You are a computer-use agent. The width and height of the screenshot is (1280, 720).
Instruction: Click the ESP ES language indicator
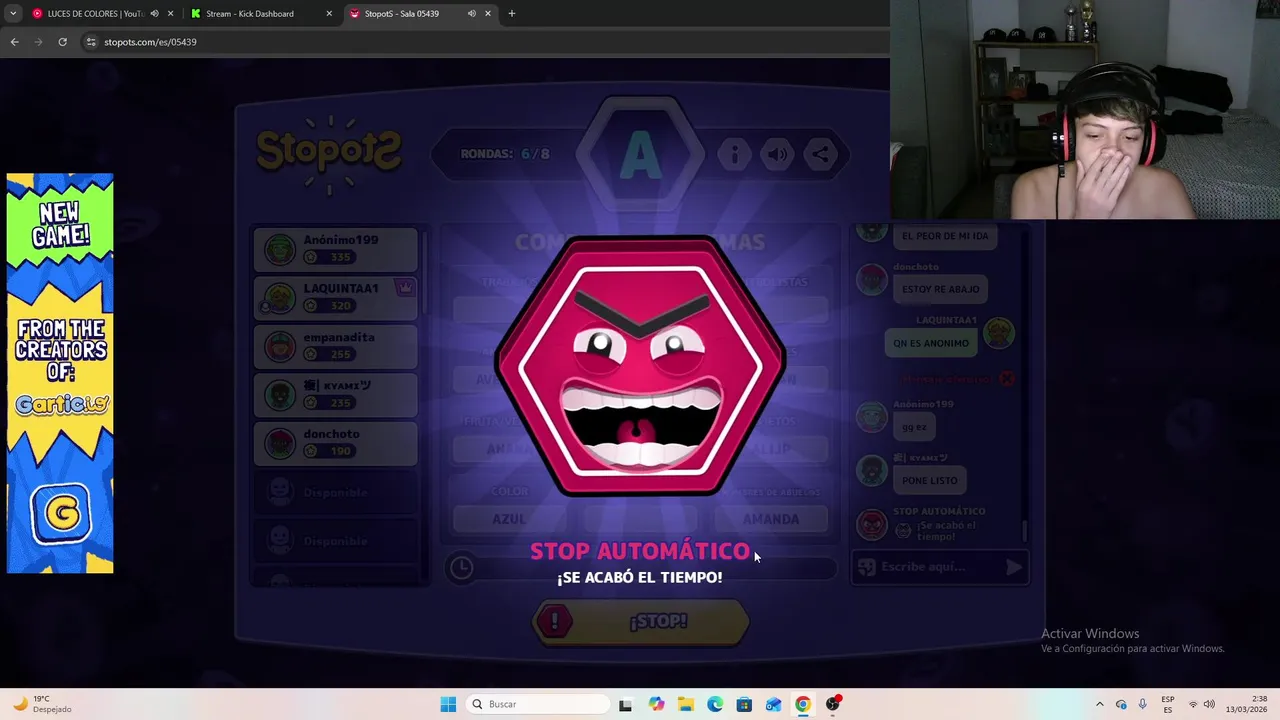1168,704
